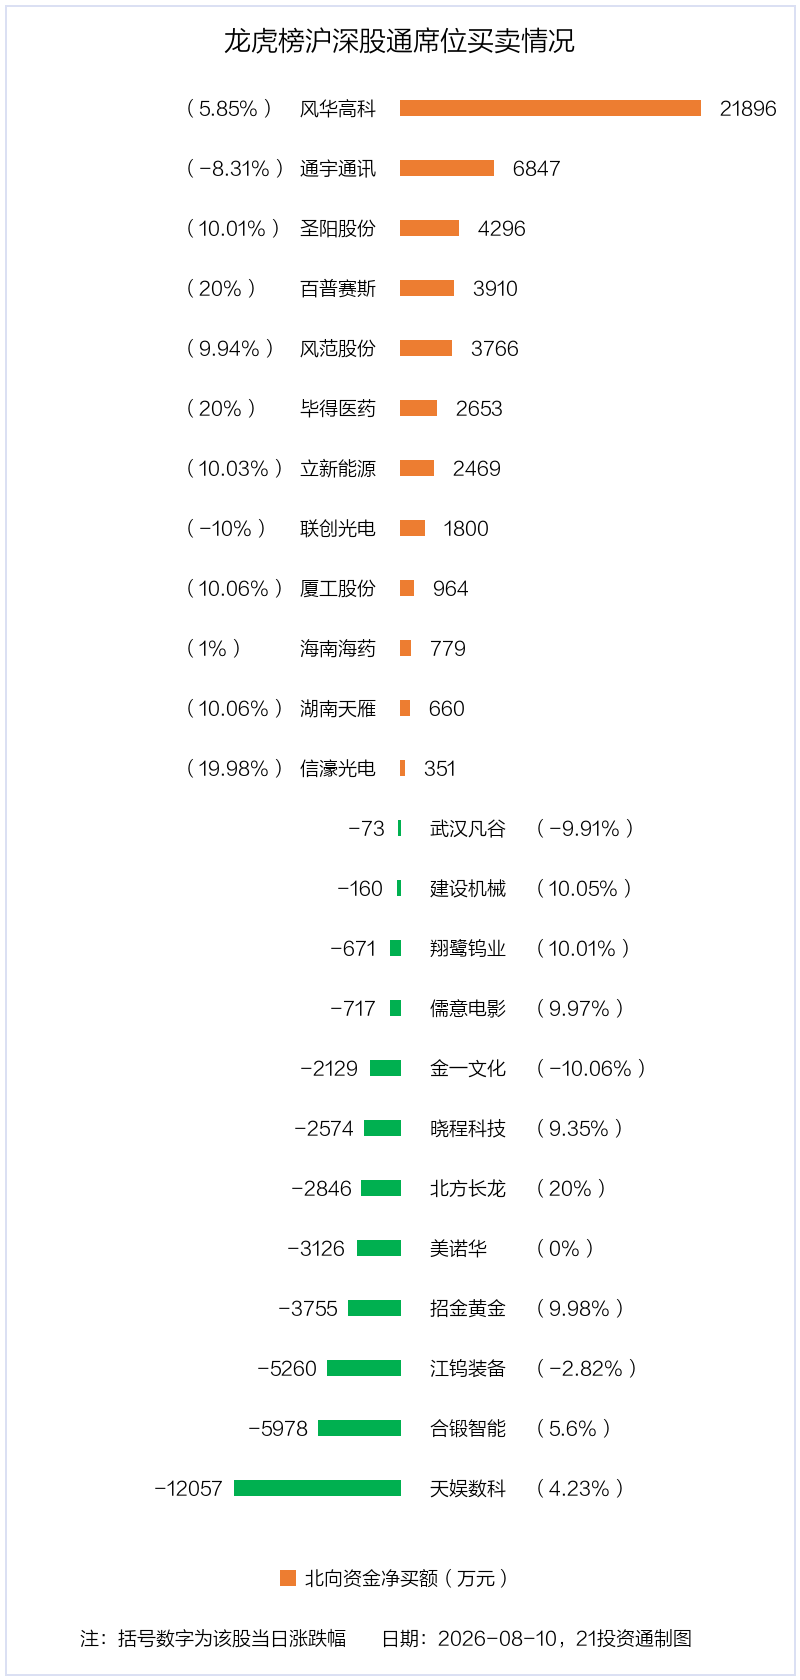The height and width of the screenshot is (1680, 800).
Task: Click the 21896 value label
Action: 748,108
